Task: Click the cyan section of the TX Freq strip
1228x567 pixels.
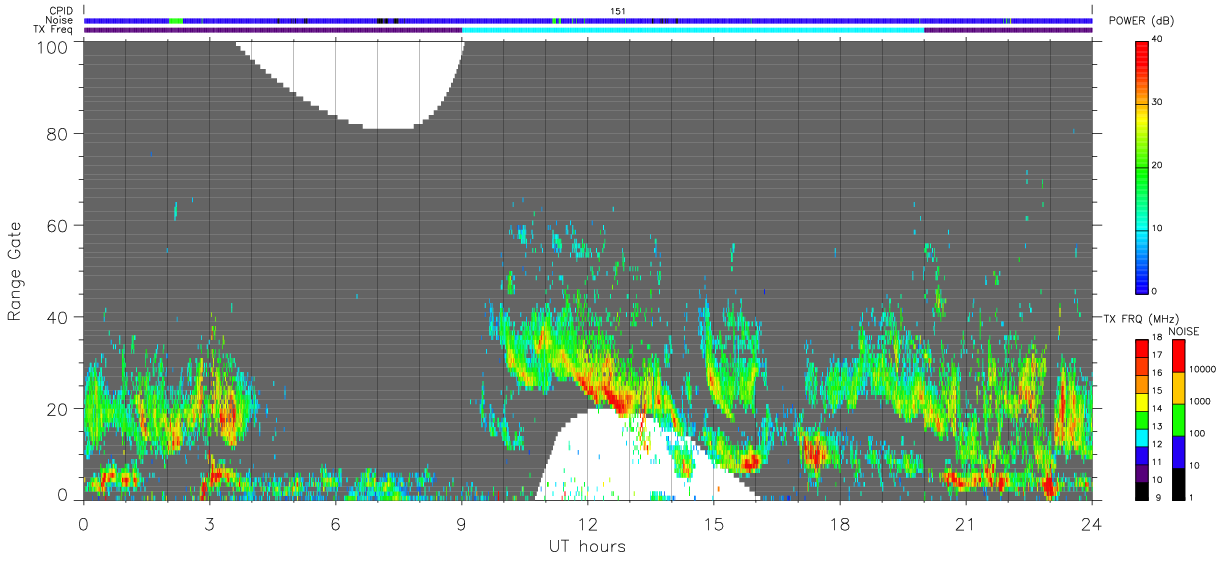Action: click(x=693, y=30)
